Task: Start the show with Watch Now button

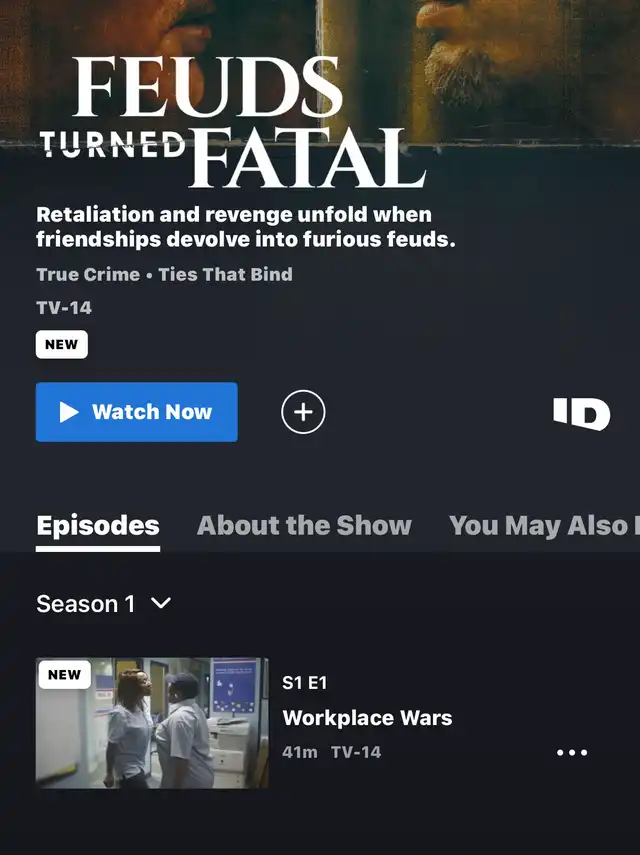Action: (x=137, y=412)
